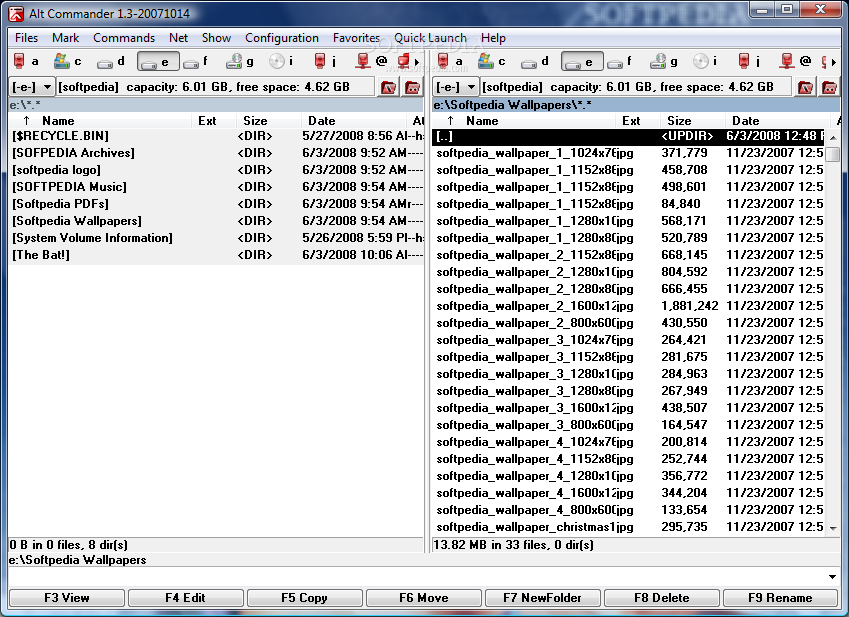Image resolution: width=849 pixels, height=617 pixels.
Task: Open the Net menu
Action: point(178,38)
